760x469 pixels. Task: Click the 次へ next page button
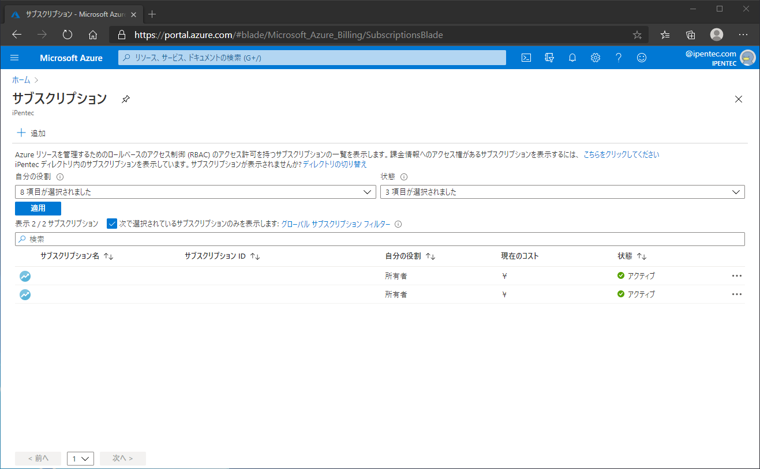pyautogui.click(x=123, y=458)
